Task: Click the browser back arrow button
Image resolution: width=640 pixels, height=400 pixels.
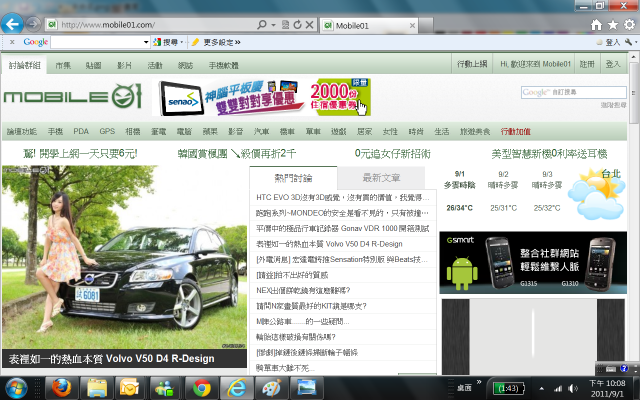Action: (12, 24)
